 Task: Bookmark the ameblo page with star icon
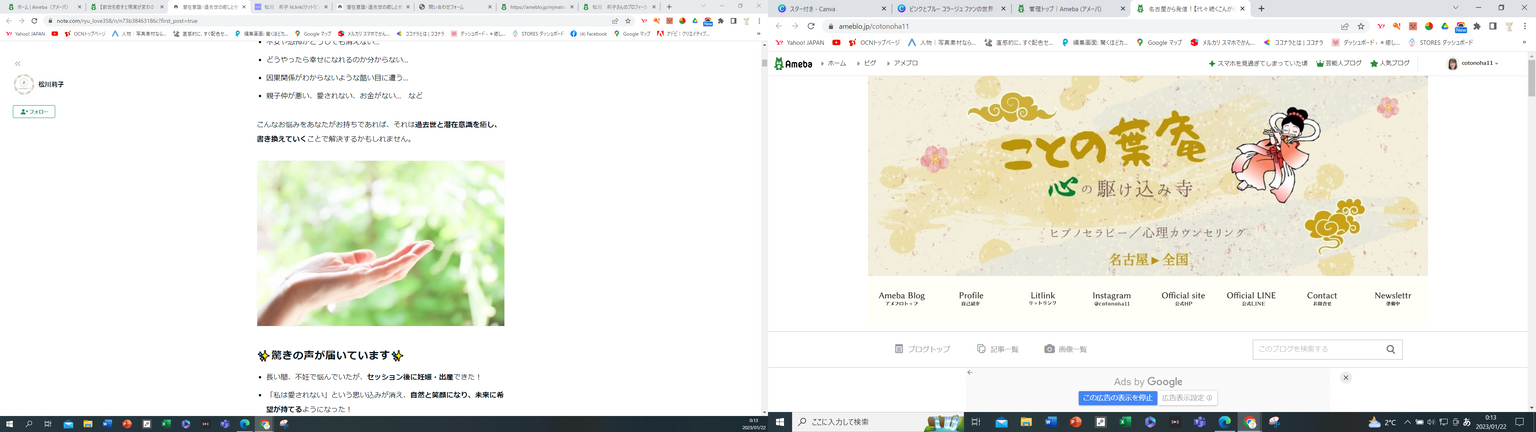coord(1361,26)
